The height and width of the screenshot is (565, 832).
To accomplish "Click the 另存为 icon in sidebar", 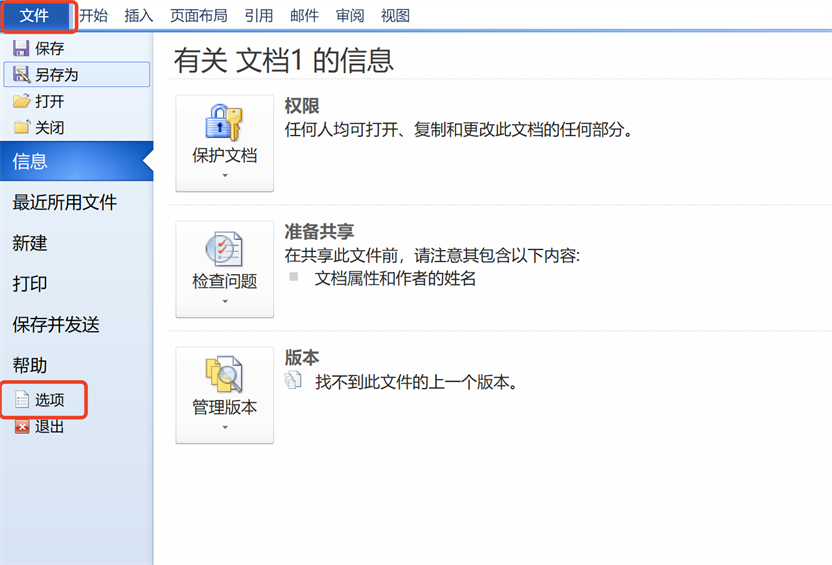I will point(21,74).
